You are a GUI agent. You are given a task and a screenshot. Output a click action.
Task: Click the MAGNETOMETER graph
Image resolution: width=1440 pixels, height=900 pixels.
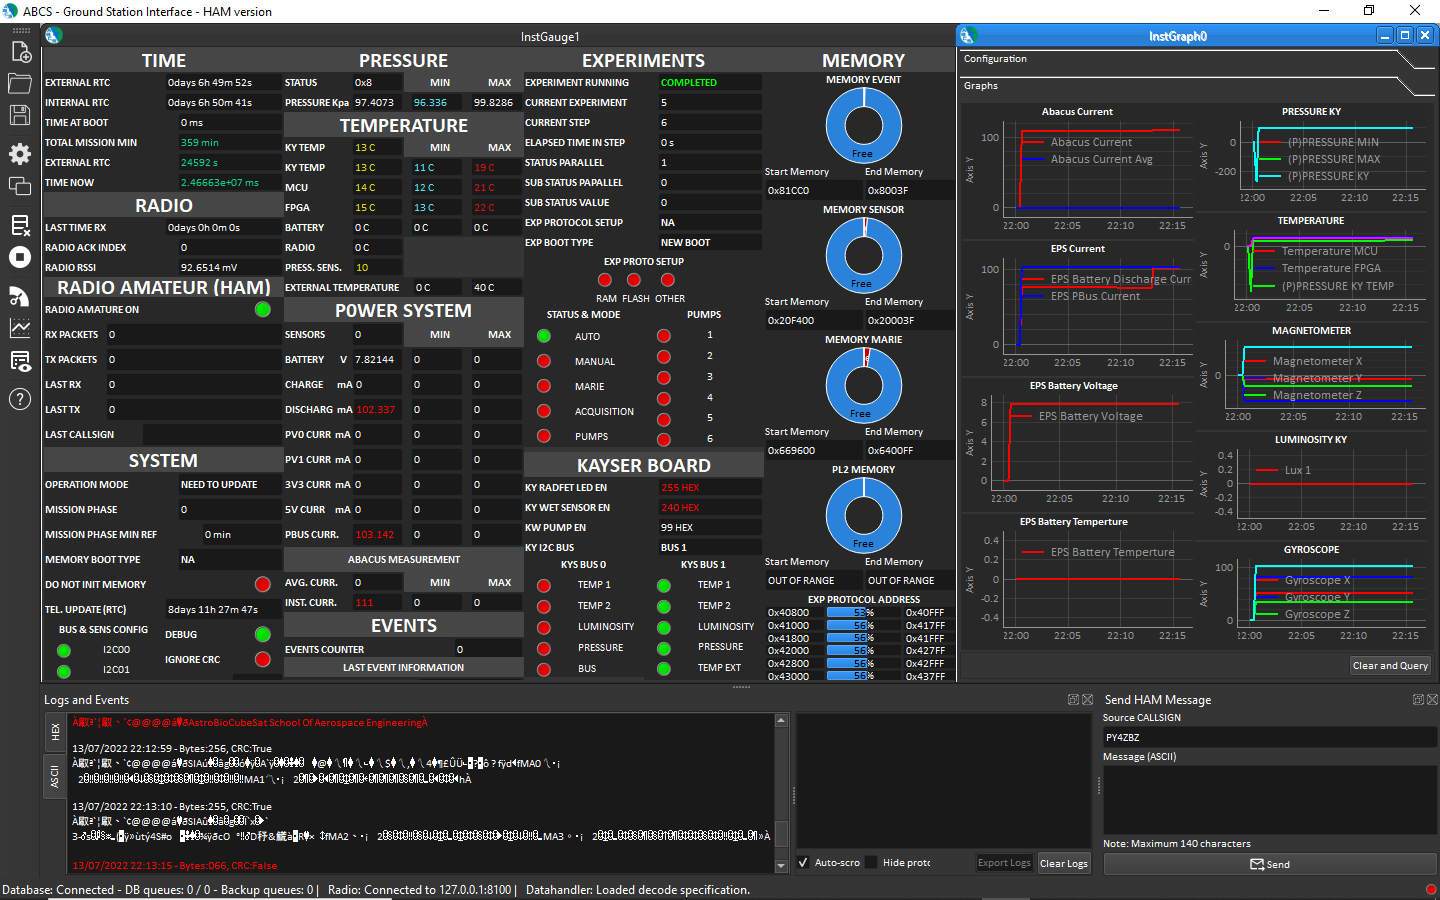1311,376
